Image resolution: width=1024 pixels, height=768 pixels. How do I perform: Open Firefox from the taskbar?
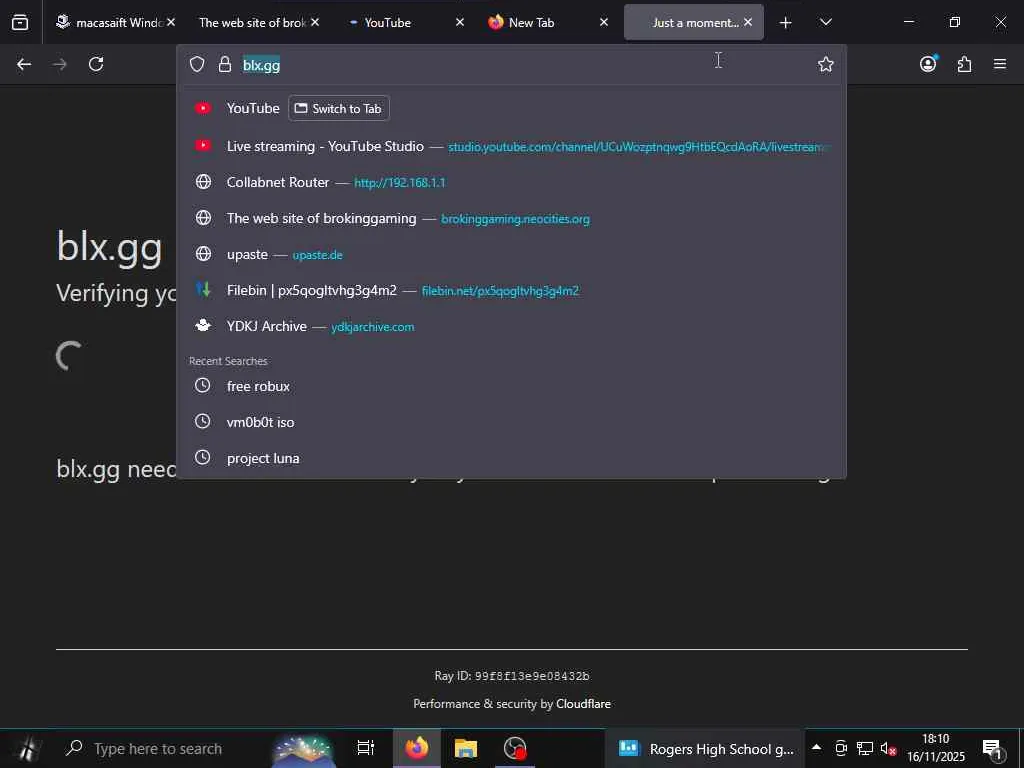point(416,748)
